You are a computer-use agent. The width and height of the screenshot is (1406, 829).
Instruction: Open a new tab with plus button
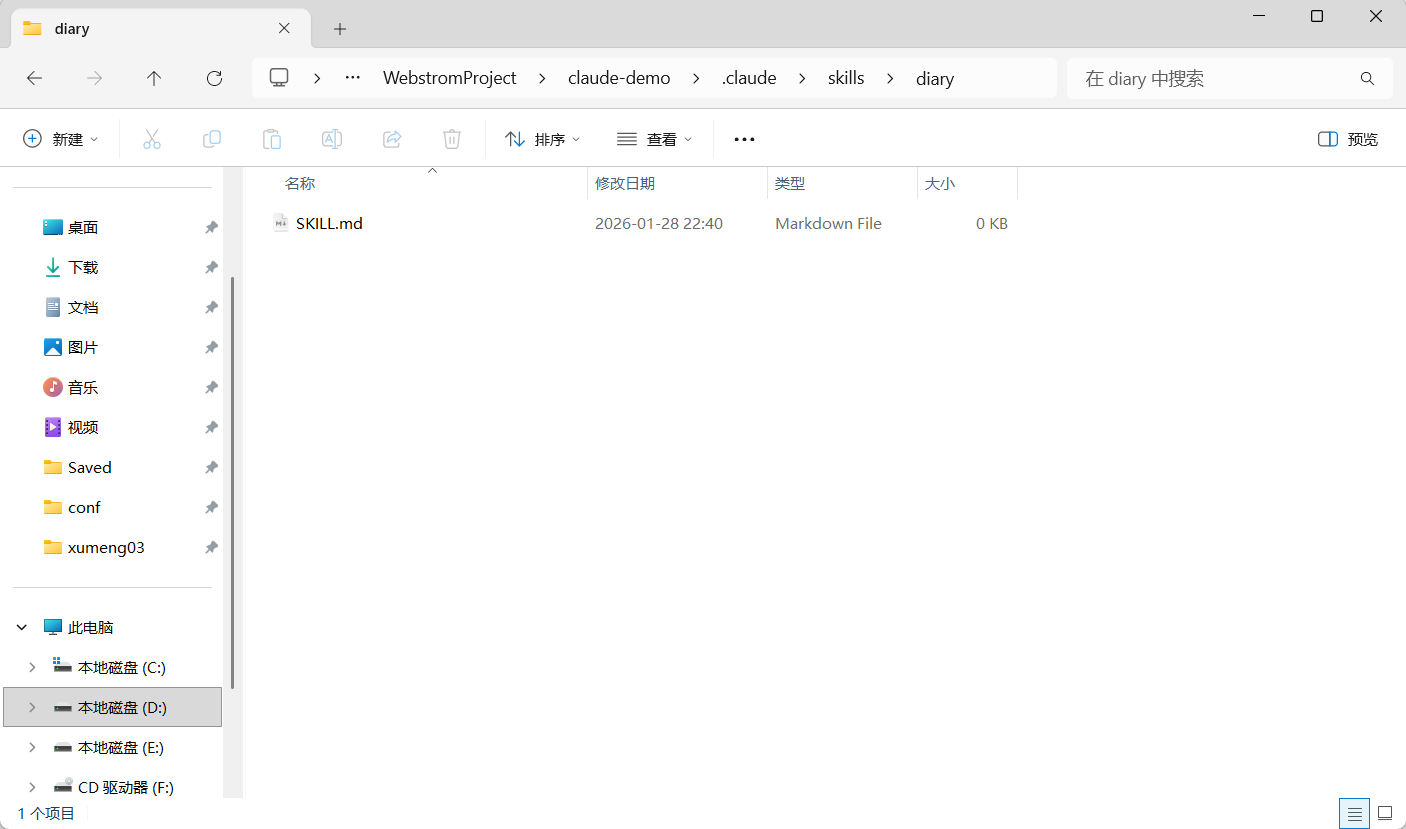pos(340,29)
